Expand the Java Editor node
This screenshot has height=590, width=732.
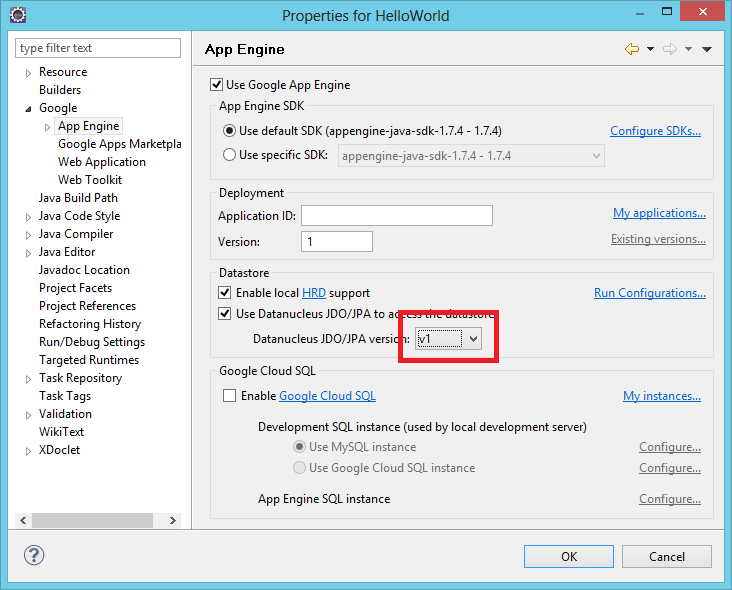coord(28,253)
